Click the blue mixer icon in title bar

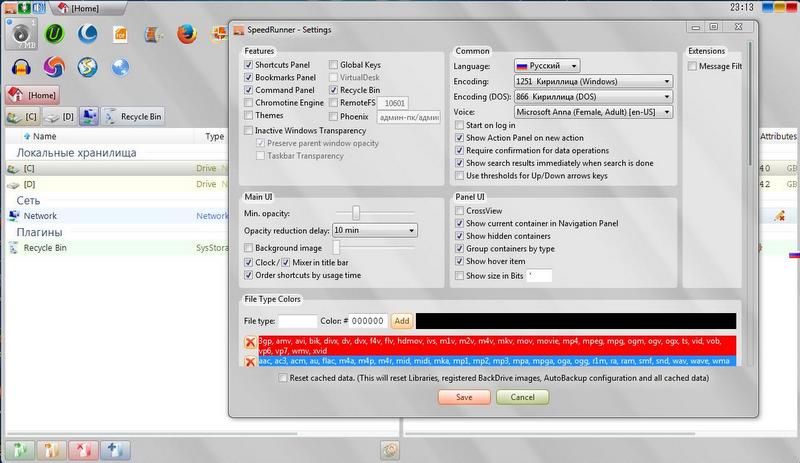[x=39, y=7]
